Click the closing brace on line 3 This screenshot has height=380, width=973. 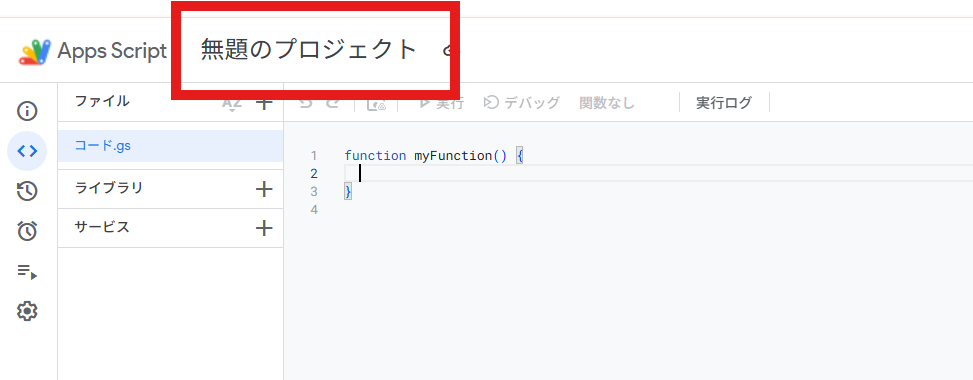click(x=348, y=192)
